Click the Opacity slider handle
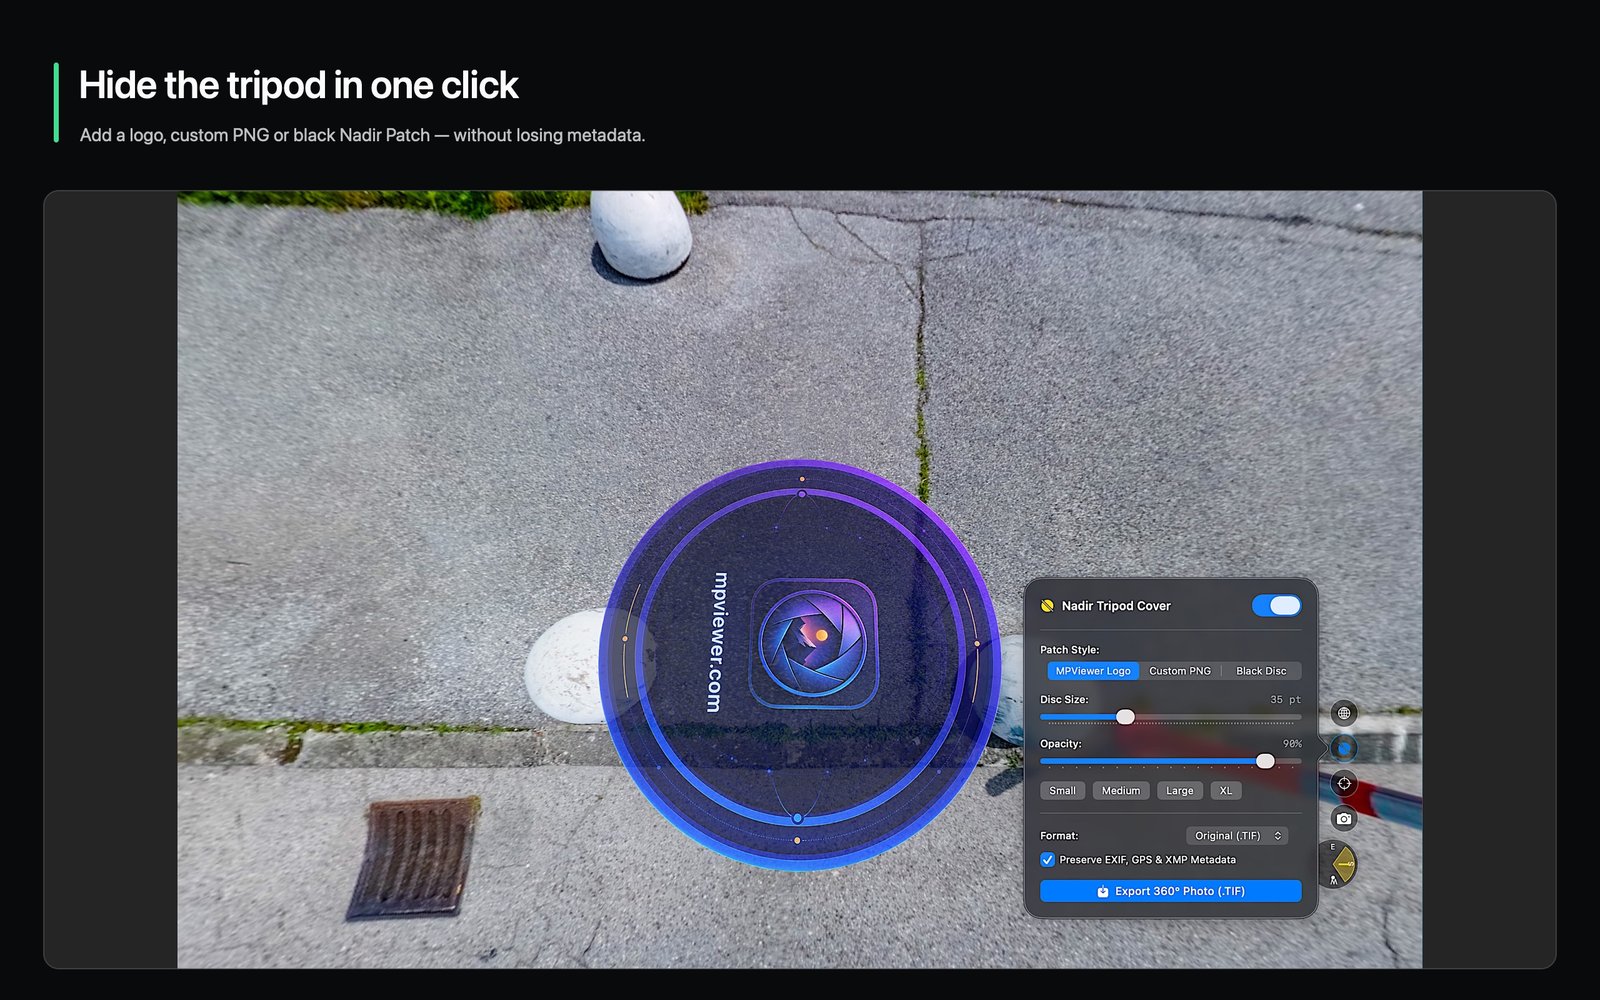The width and height of the screenshot is (1600, 1000). coord(1265,761)
